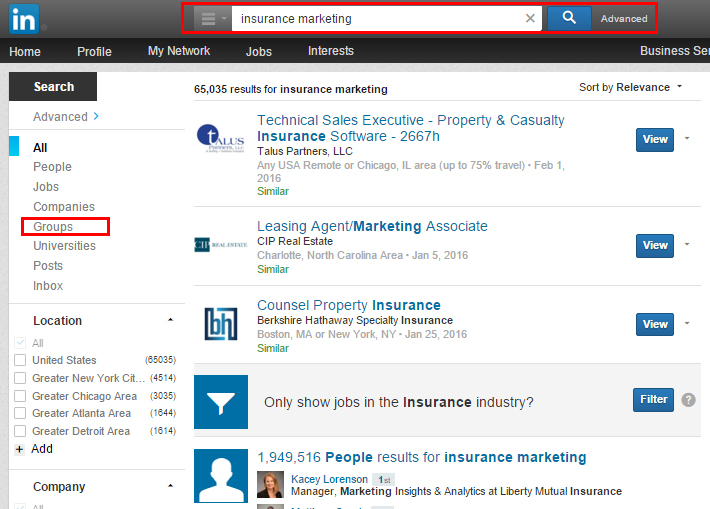Open the Profile menu

(94, 52)
